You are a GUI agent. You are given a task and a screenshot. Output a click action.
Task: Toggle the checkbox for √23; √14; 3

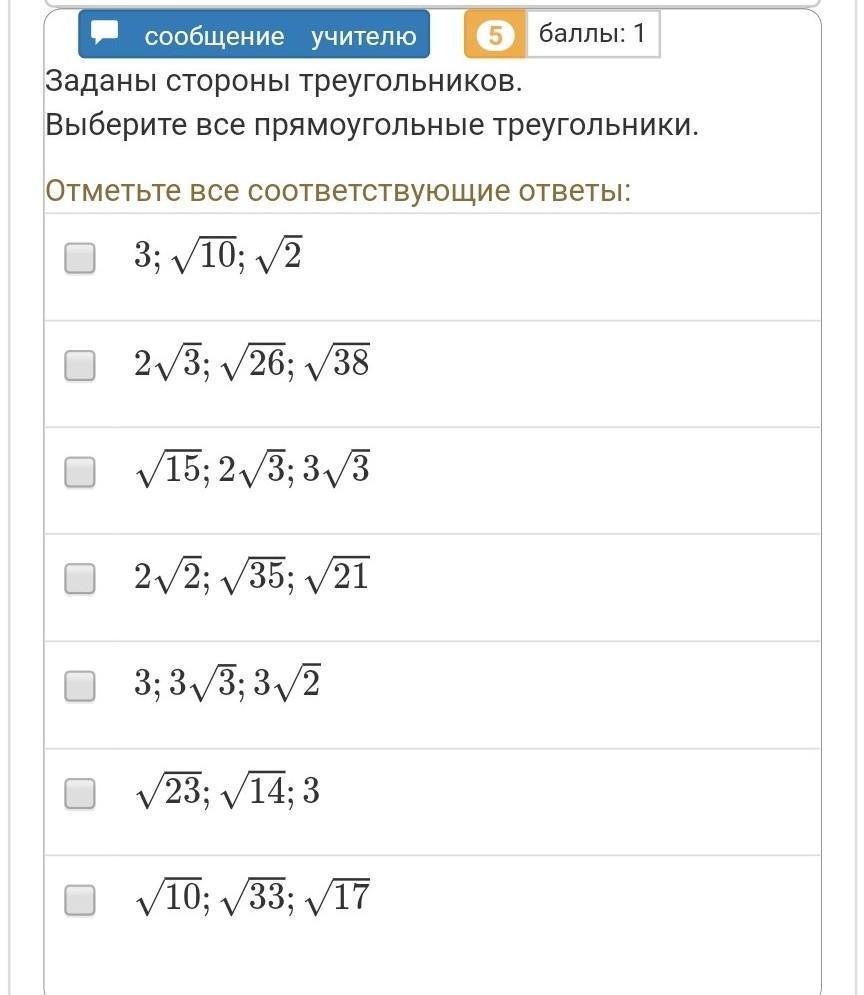tap(80, 793)
